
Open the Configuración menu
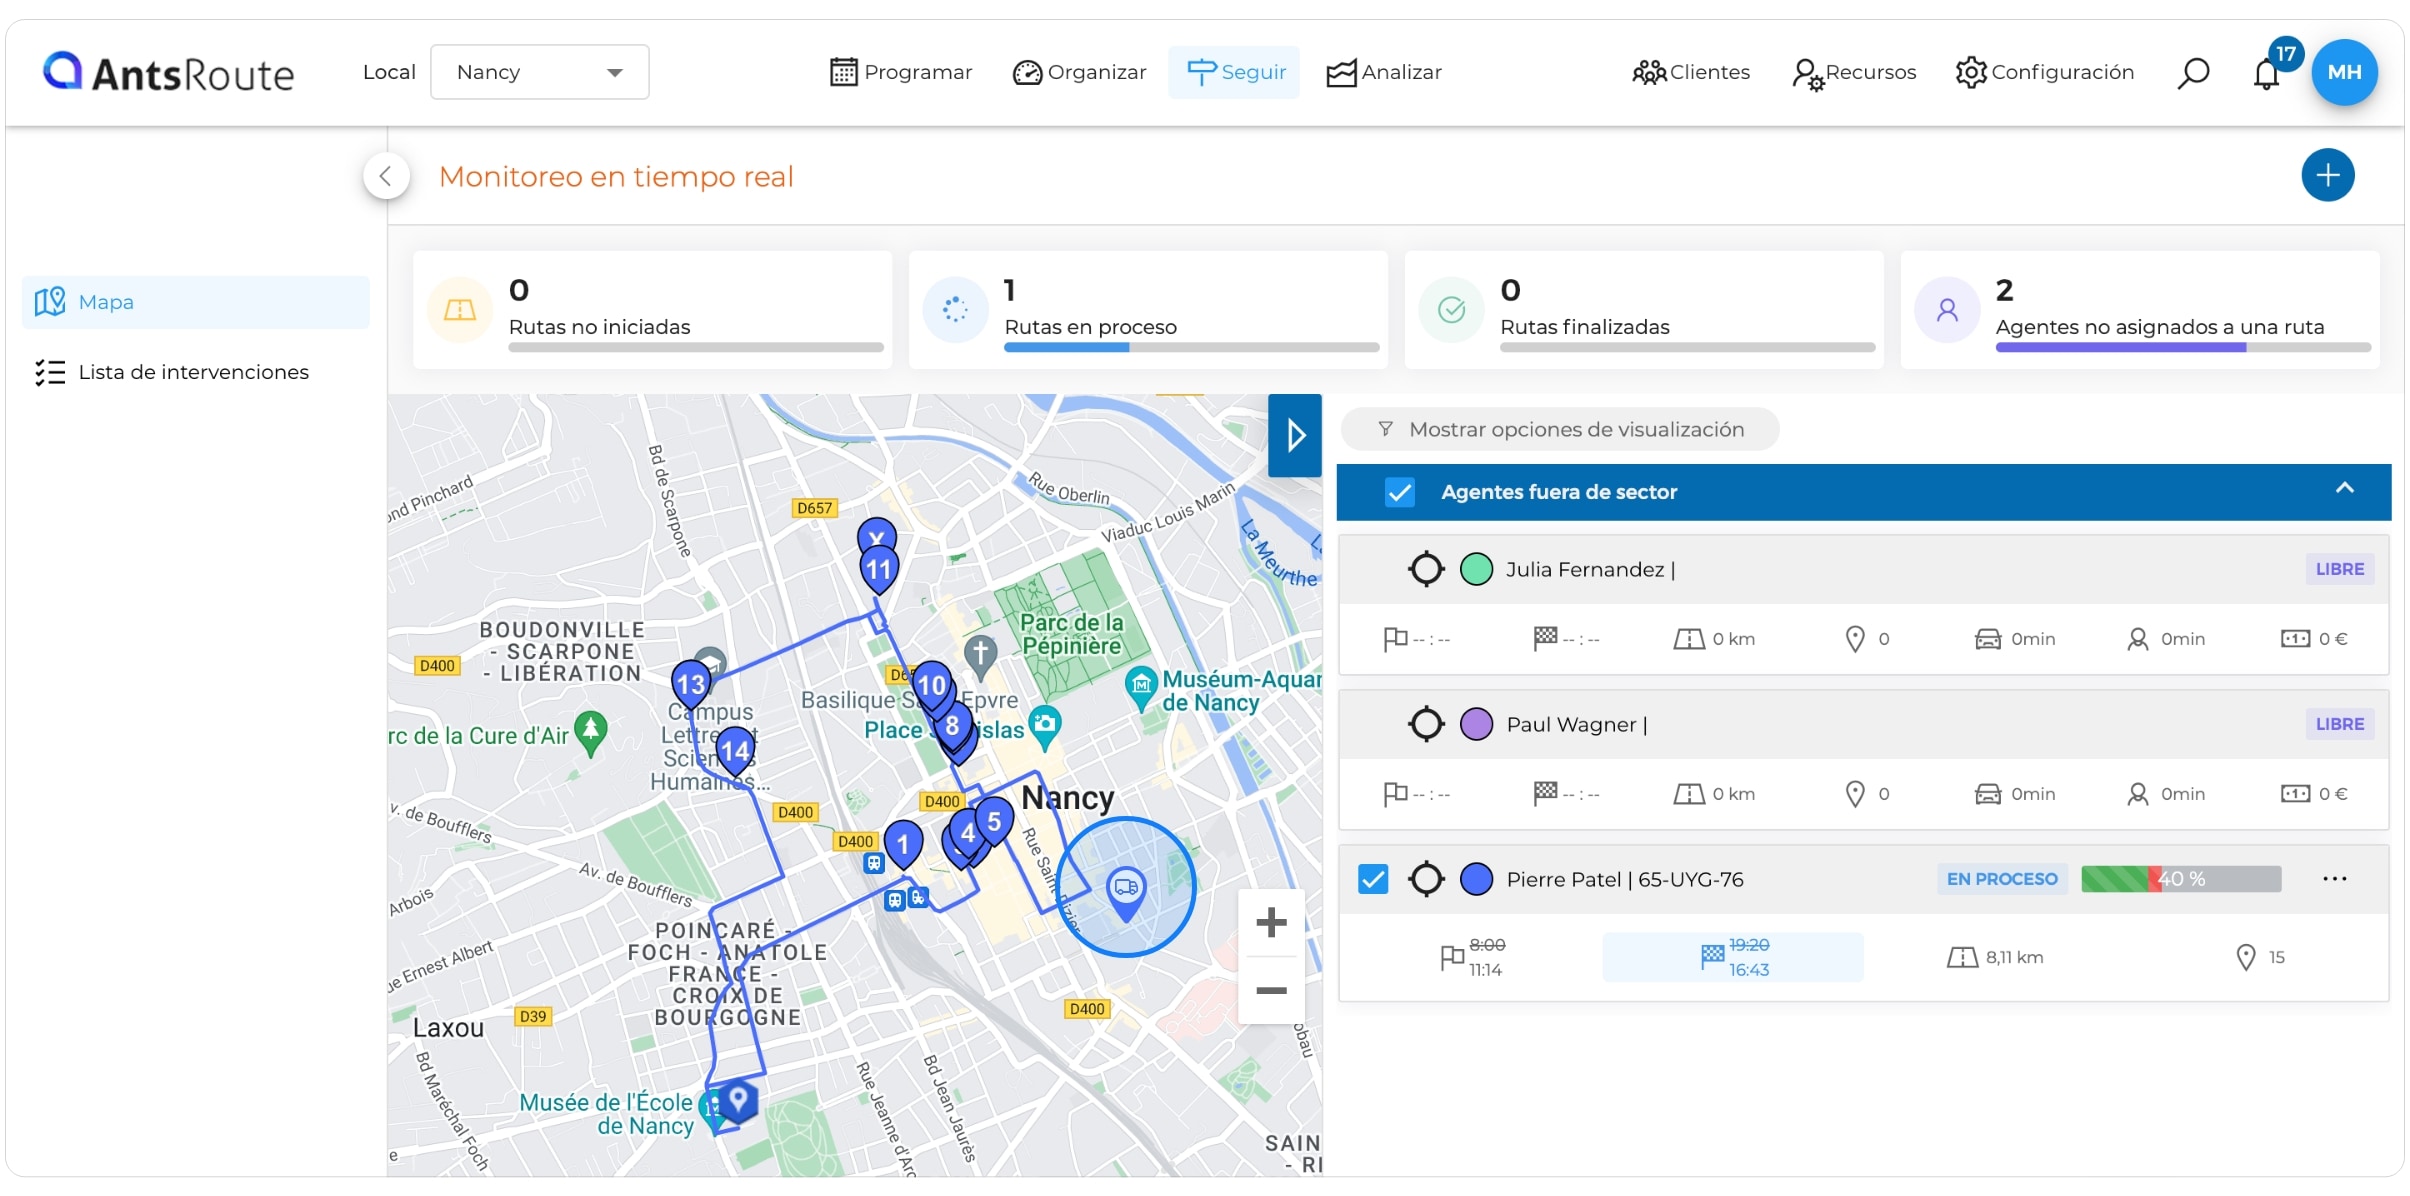coord(2045,72)
